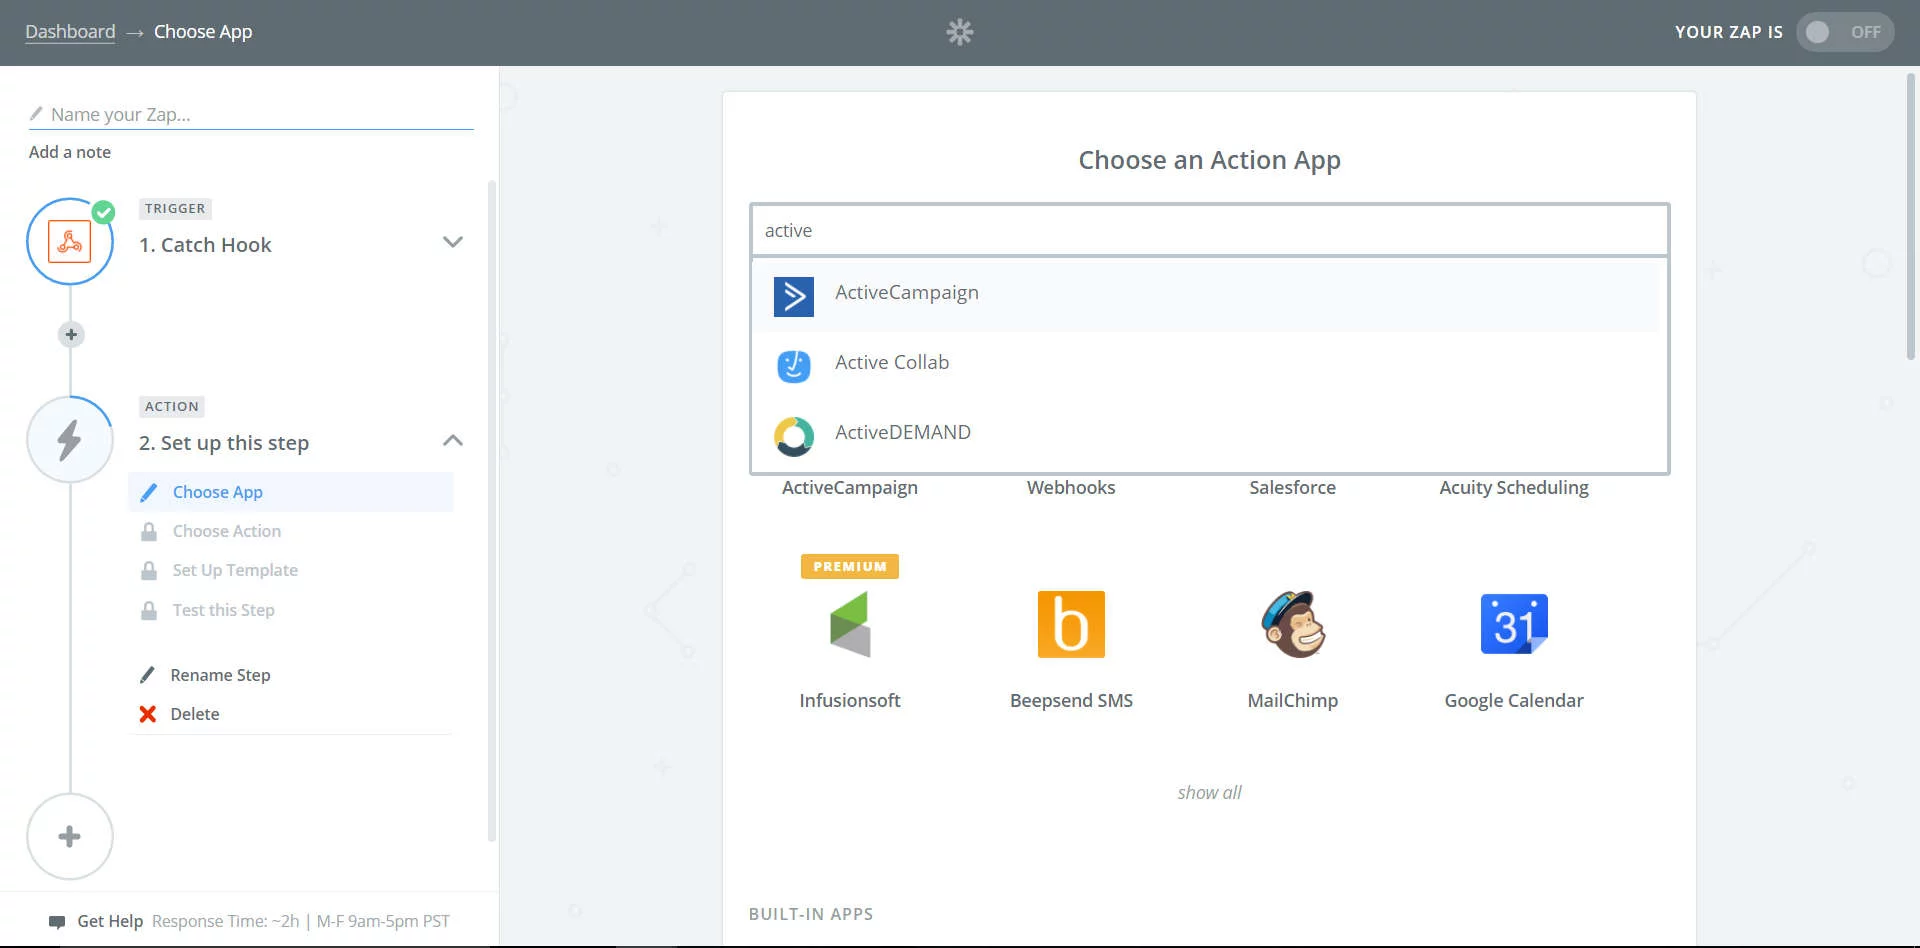Screen dimensions: 1920x948
Task: Click the ActiveDEMAND ring logo
Action: (x=794, y=436)
